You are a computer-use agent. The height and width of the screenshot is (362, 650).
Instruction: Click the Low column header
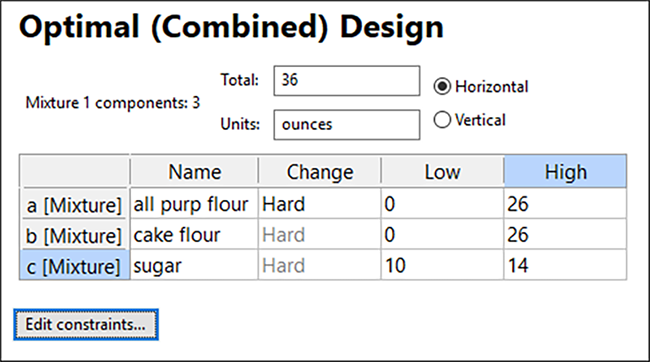[x=442, y=172]
